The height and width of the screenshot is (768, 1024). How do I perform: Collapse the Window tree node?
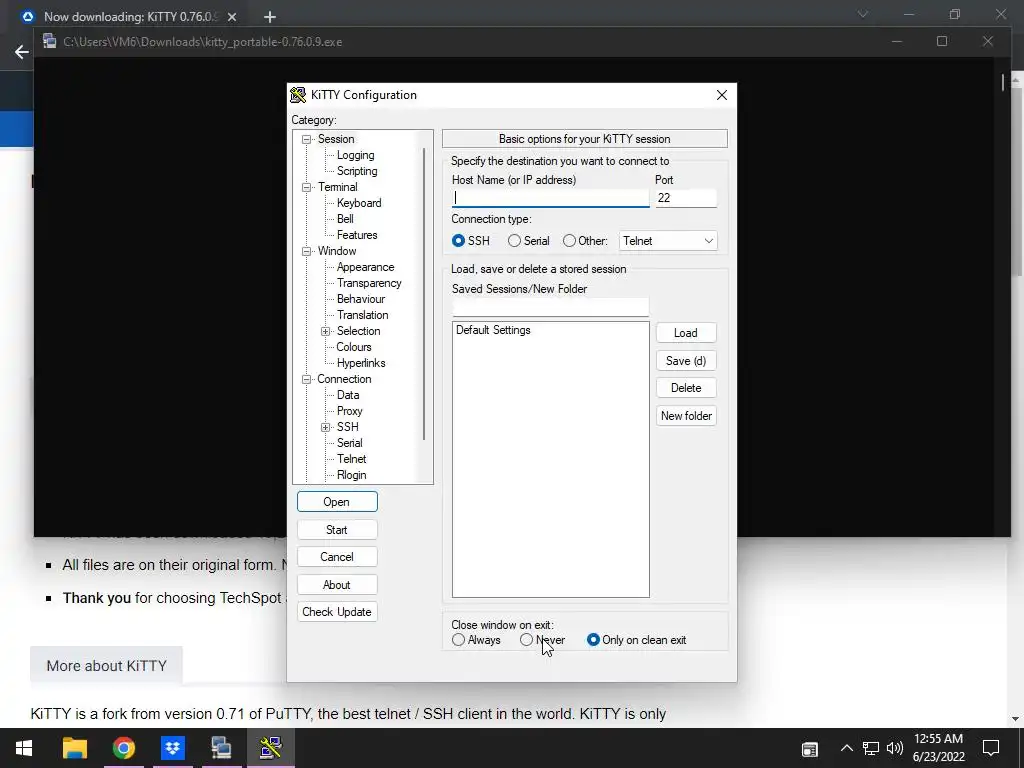306,251
